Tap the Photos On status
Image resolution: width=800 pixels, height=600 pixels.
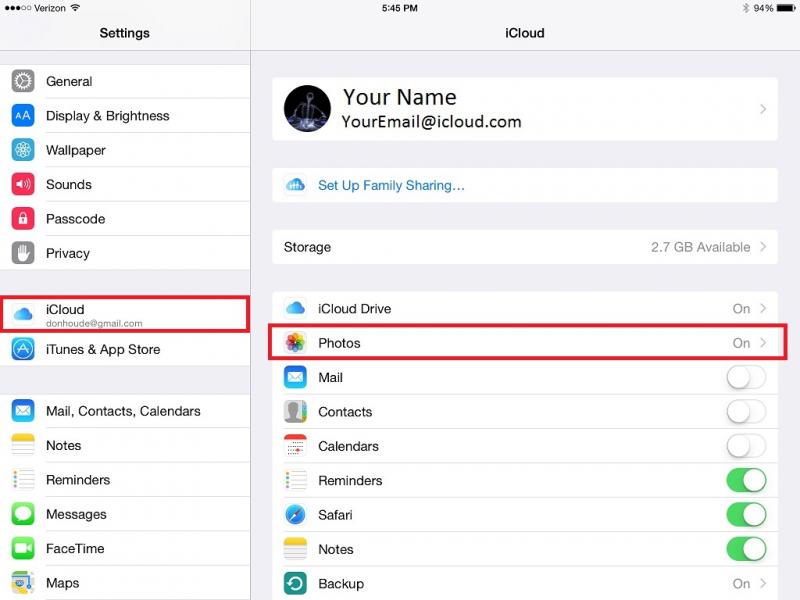click(x=741, y=343)
